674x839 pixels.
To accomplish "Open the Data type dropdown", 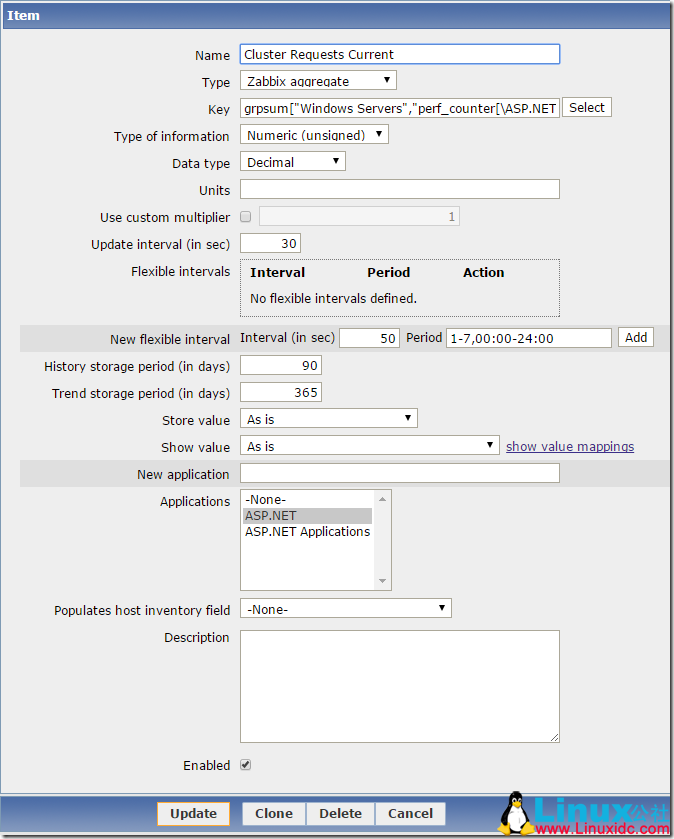I will (292, 161).
